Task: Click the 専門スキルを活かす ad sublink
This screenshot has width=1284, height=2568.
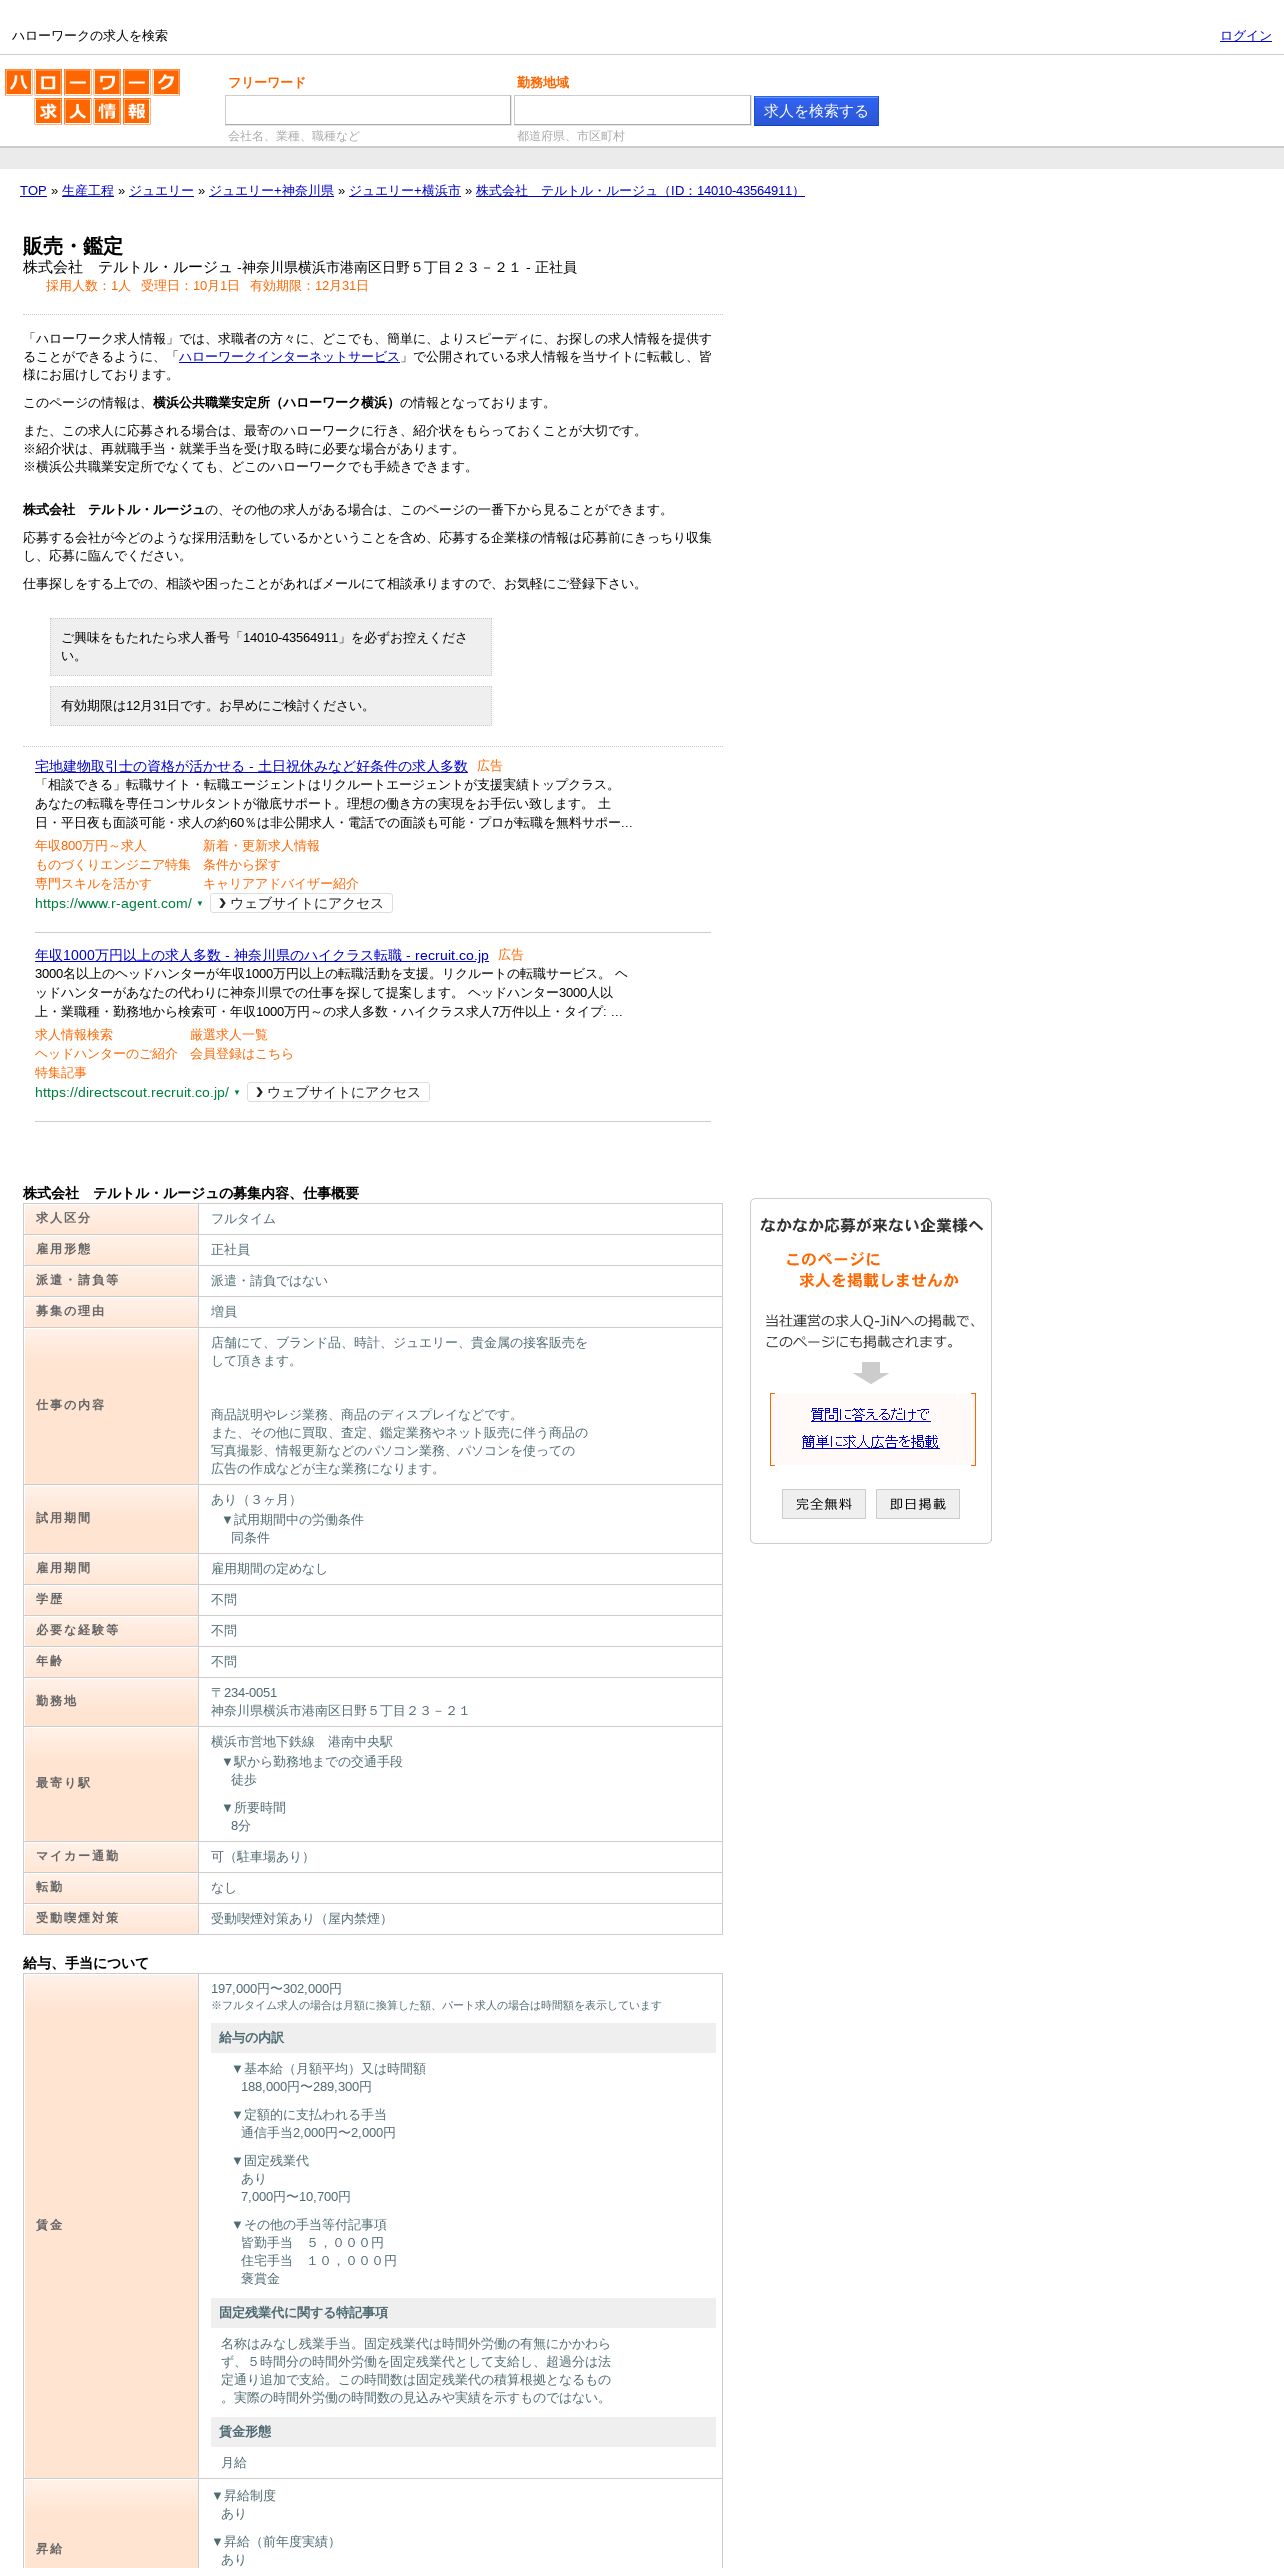Action: (93, 884)
